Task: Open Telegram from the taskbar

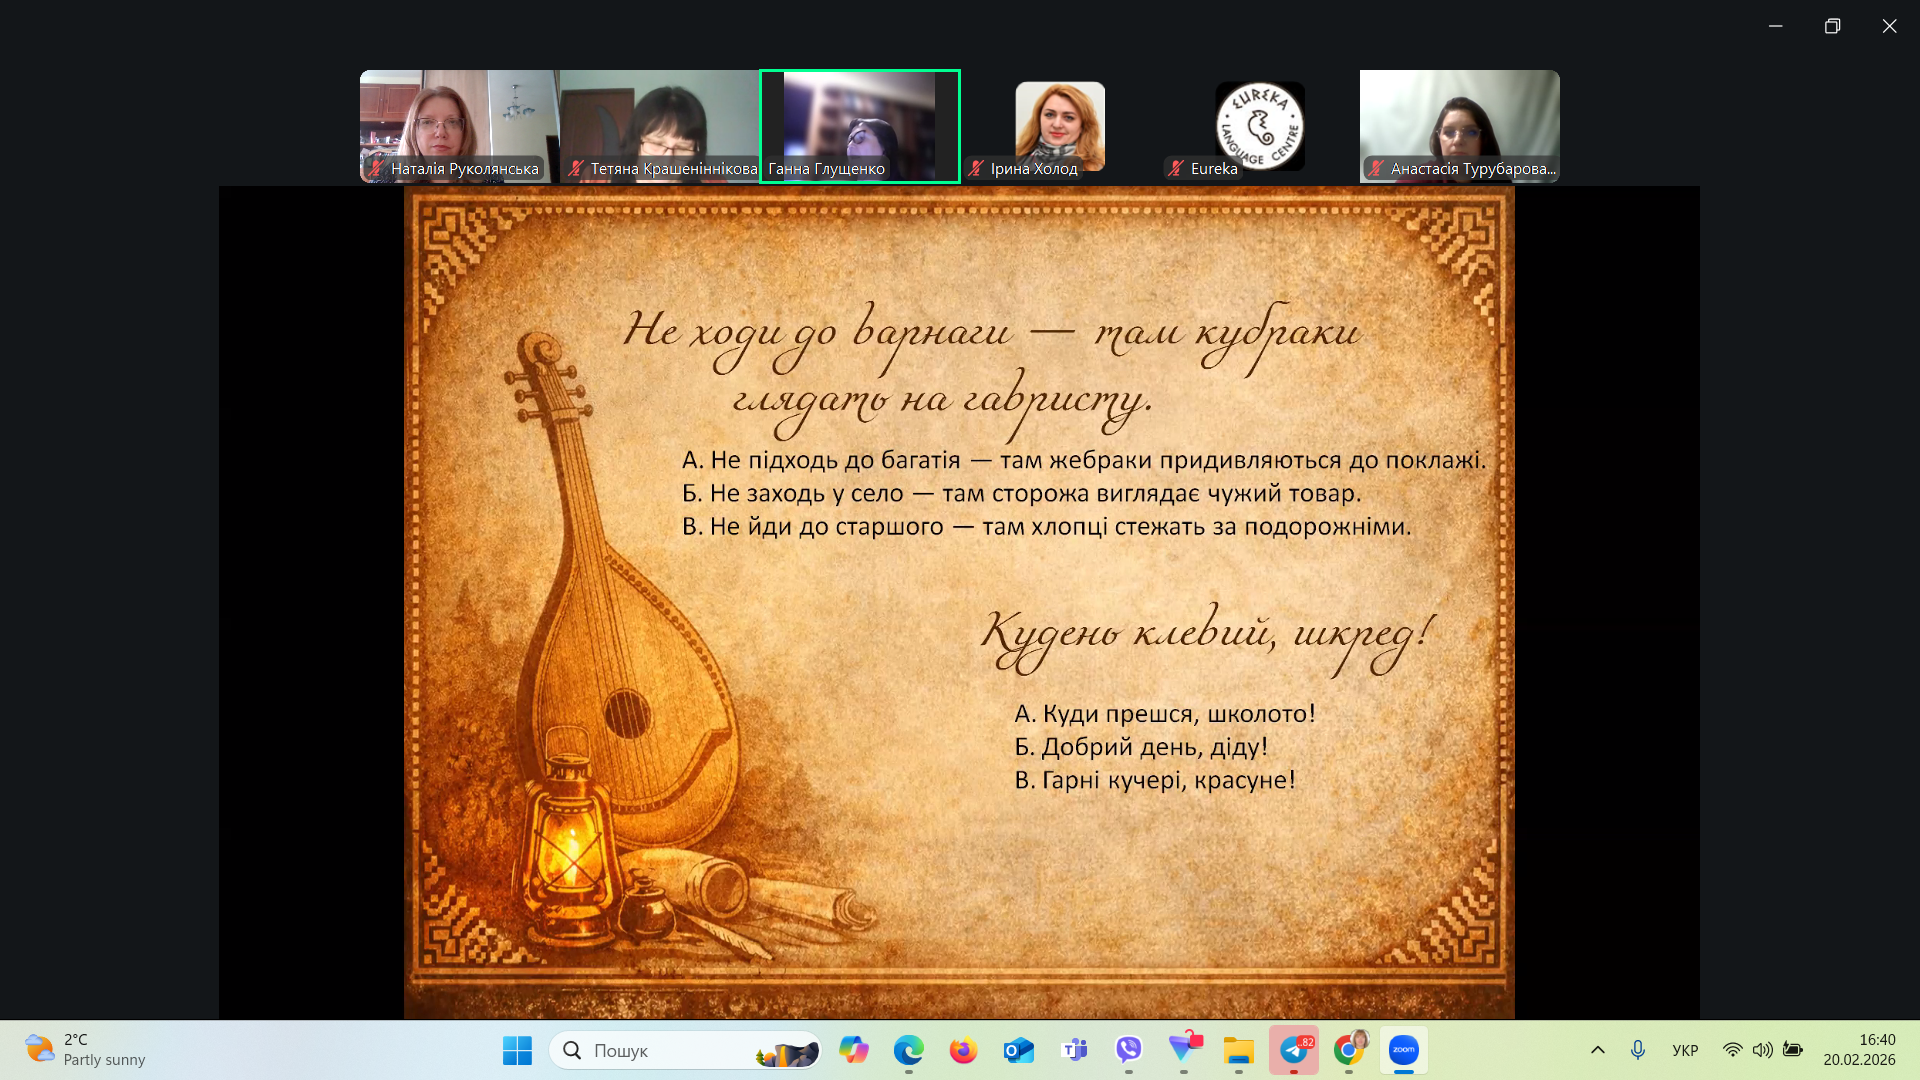Action: coord(1293,1050)
